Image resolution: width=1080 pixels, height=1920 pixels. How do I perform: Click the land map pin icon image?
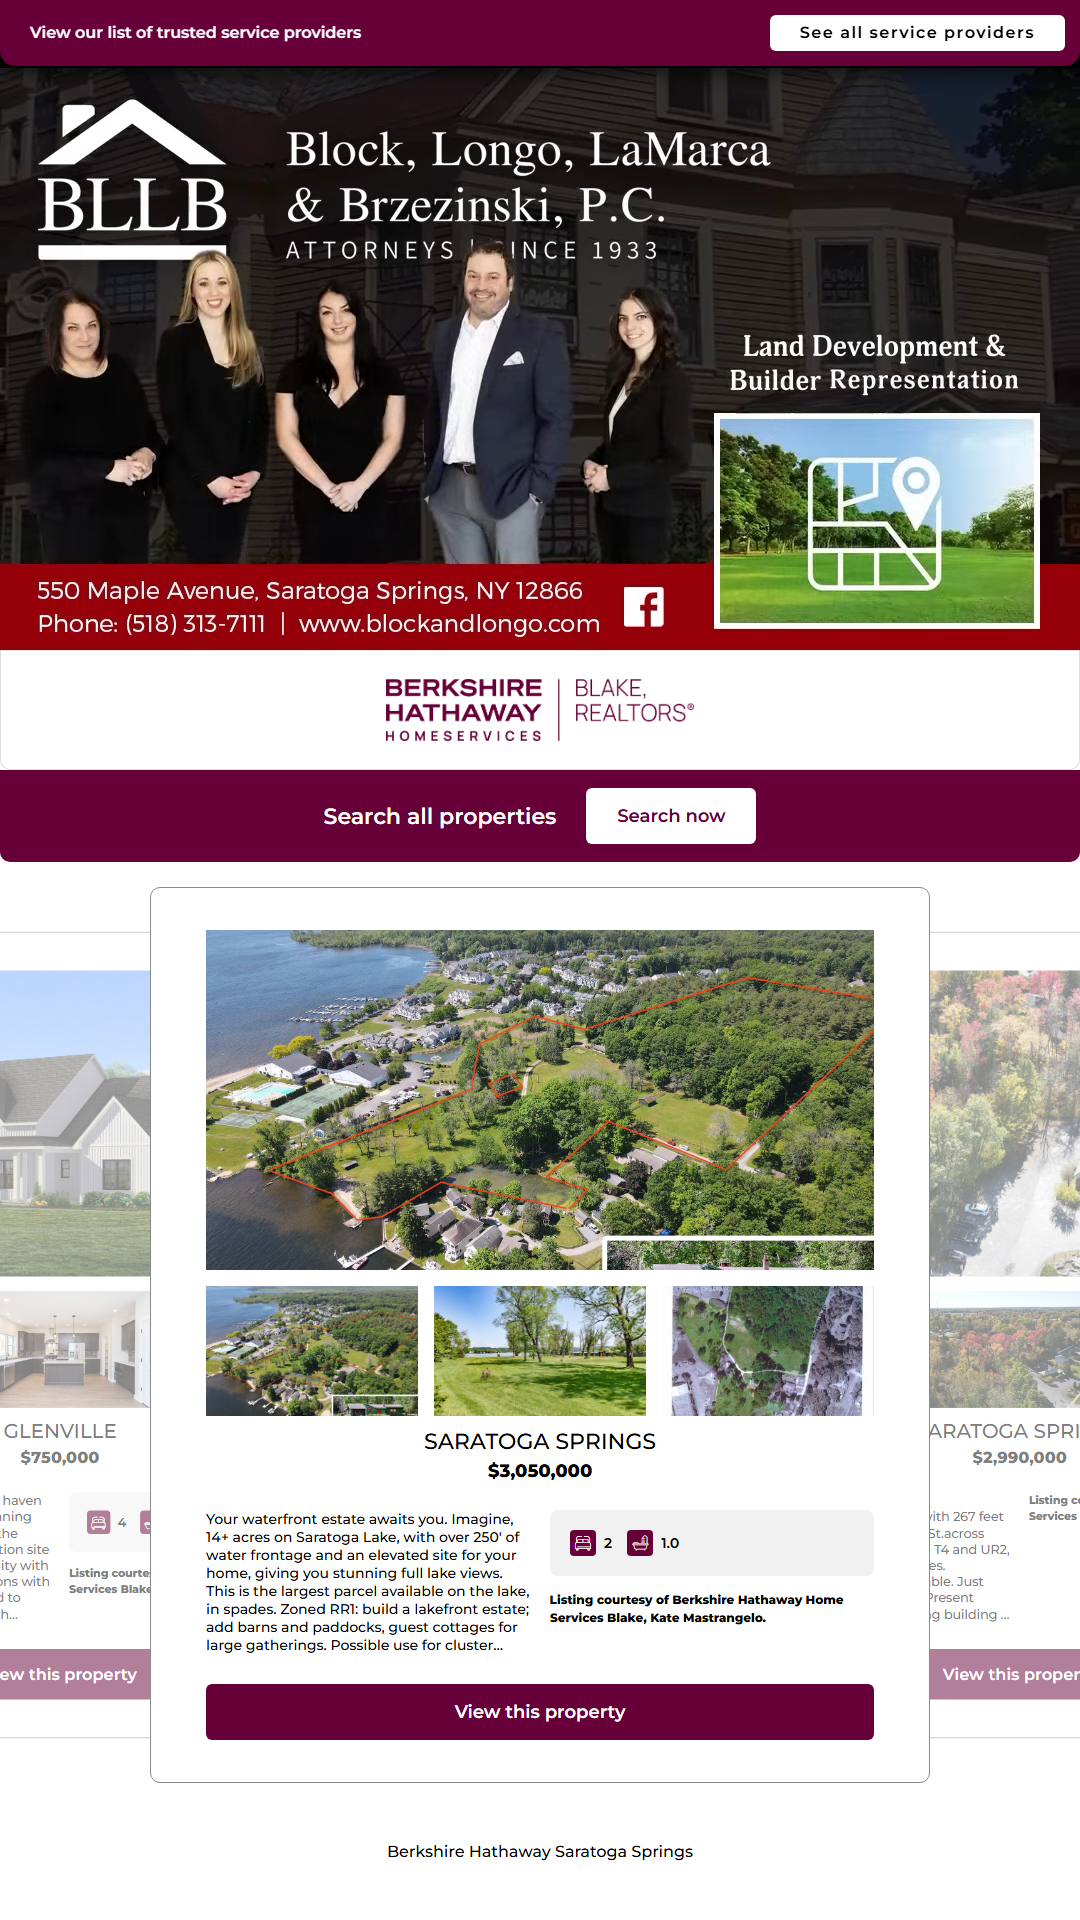(877, 521)
